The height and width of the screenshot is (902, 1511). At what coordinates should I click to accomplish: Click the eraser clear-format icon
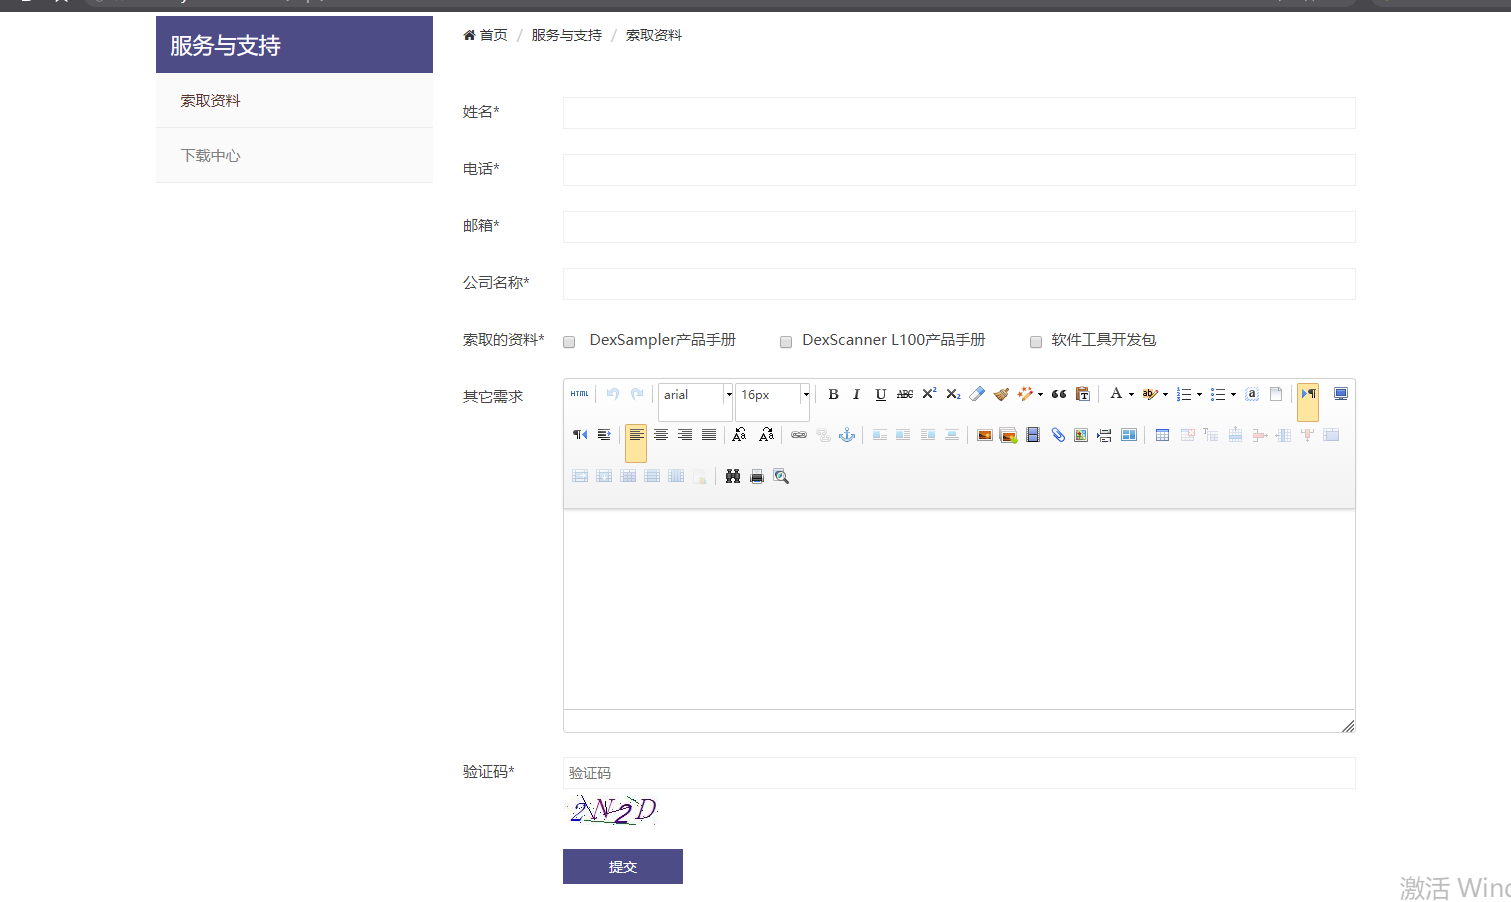[977, 394]
